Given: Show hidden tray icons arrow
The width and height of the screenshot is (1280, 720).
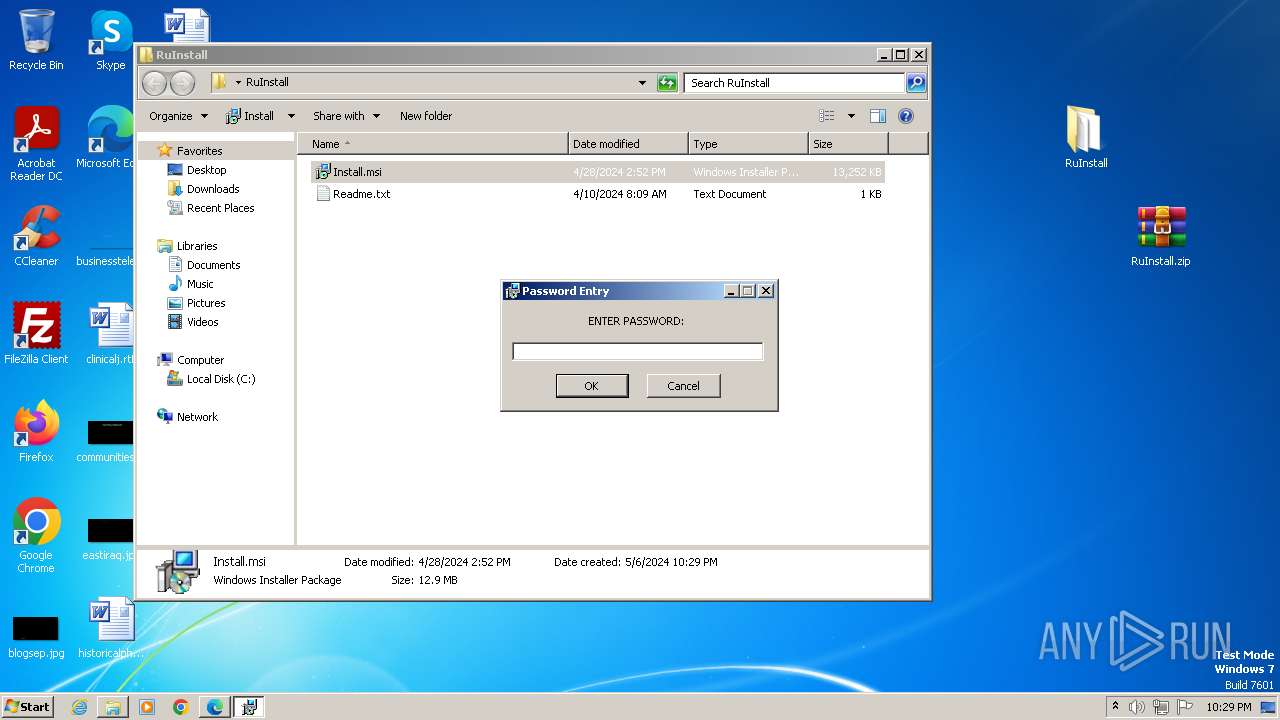Looking at the screenshot, I should [x=1115, y=707].
